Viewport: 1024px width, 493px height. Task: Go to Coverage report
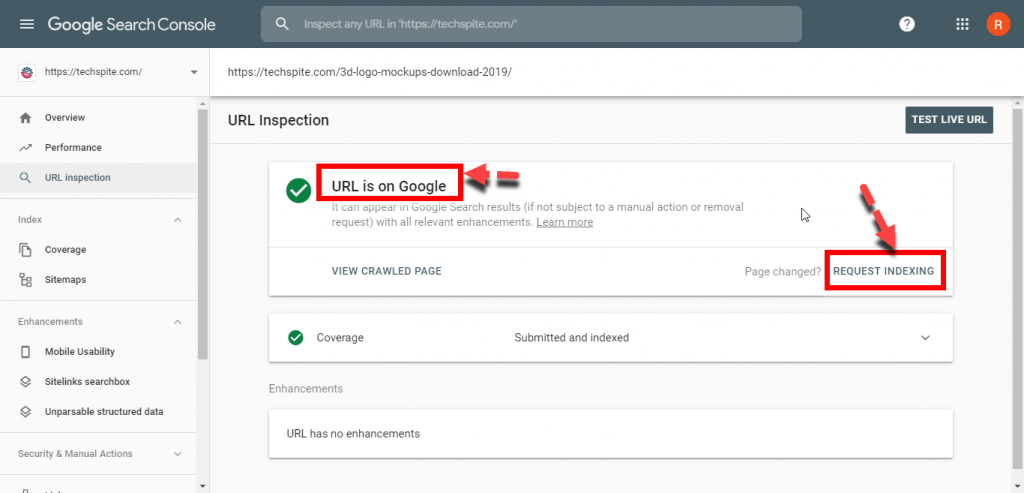coord(65,249)
